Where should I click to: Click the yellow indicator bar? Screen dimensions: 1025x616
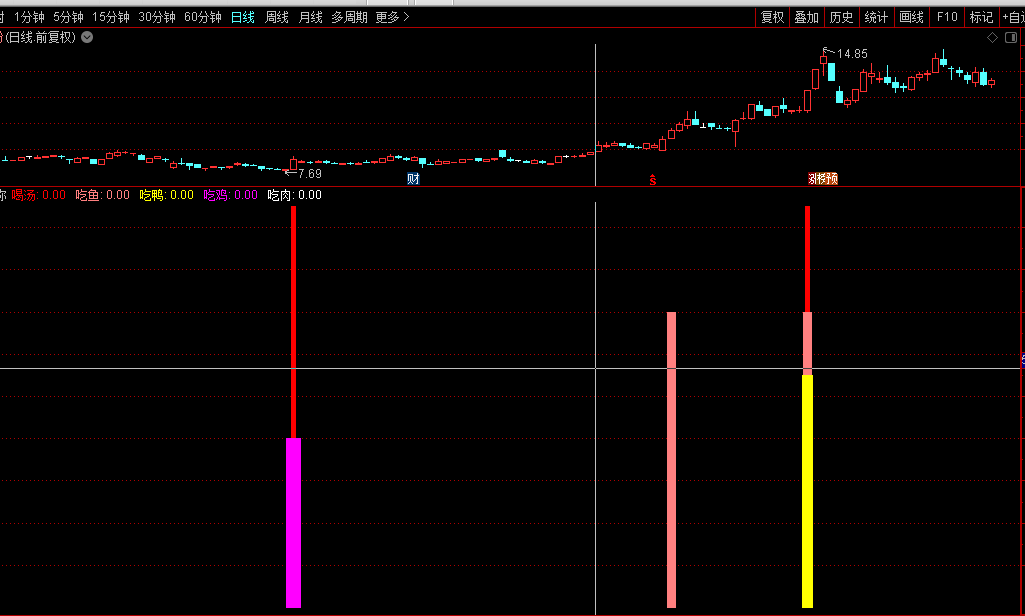(x=807, y=490)
